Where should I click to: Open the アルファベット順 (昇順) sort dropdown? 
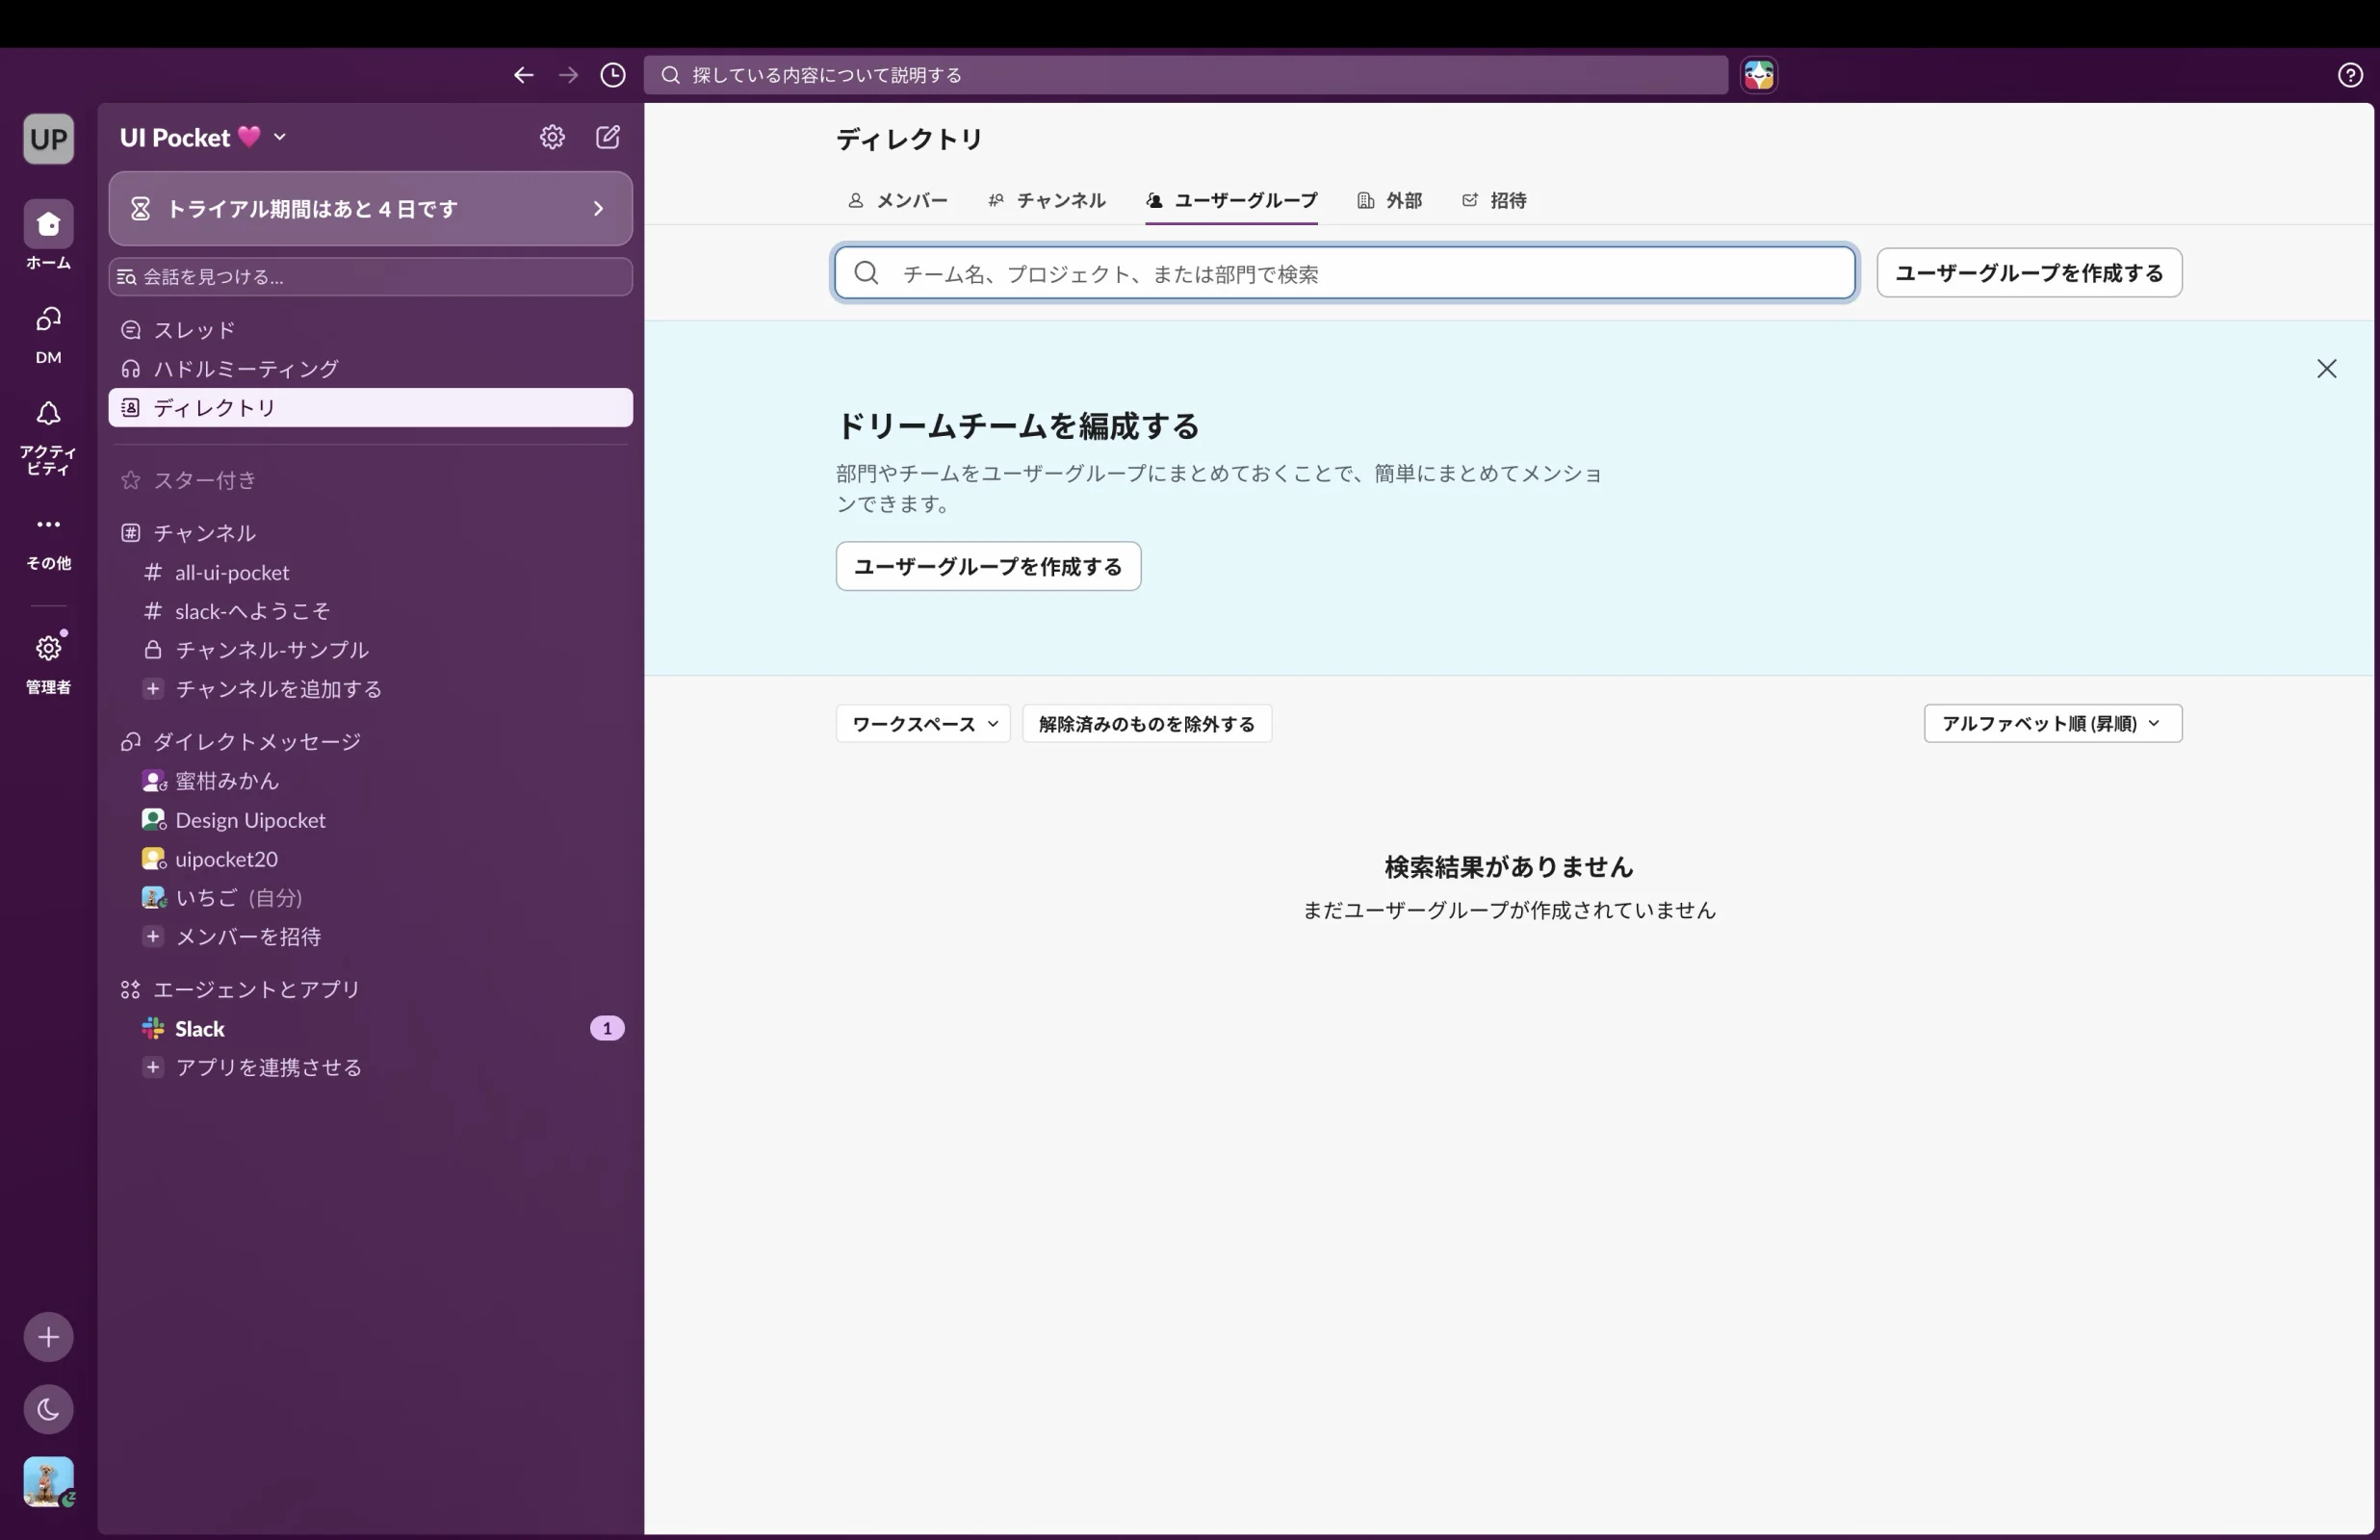pyautogui.click(x=2052, y=723)
